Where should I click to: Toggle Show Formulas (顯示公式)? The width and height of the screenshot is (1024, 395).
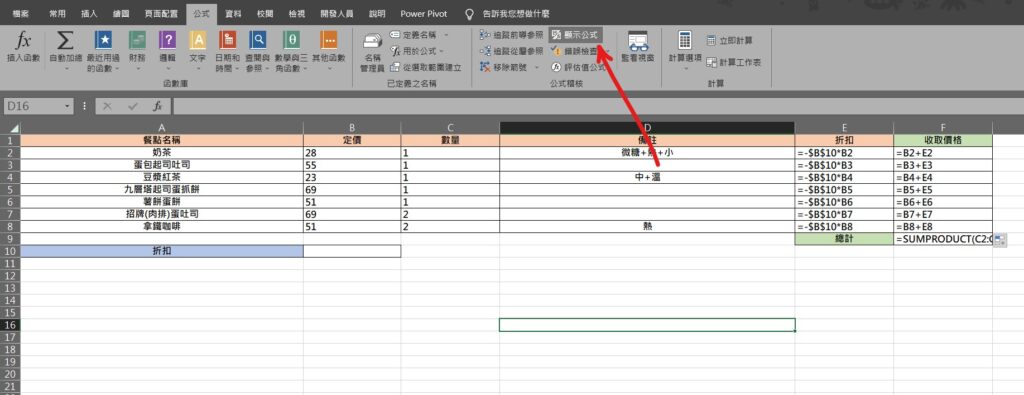pos(575,35)
